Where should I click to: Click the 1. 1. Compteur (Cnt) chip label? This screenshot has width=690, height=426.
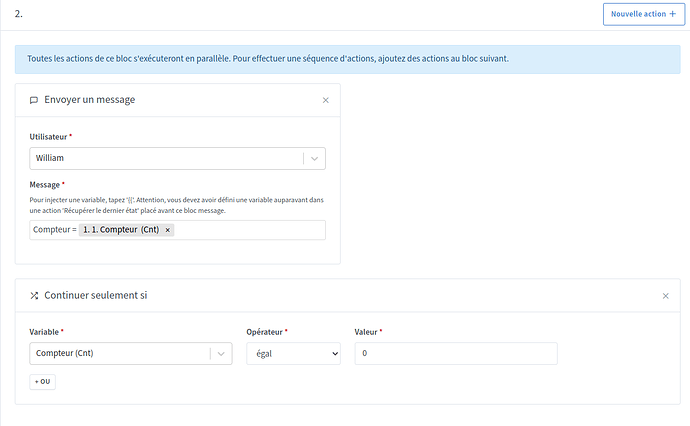coord(120,230)
